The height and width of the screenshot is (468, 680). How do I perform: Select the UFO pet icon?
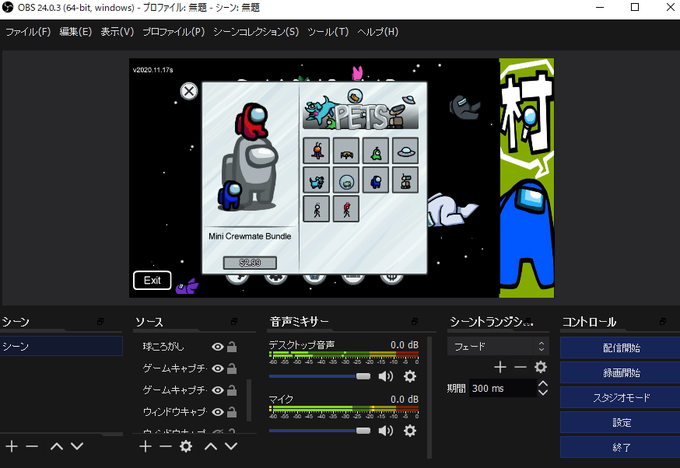[405, 151]
